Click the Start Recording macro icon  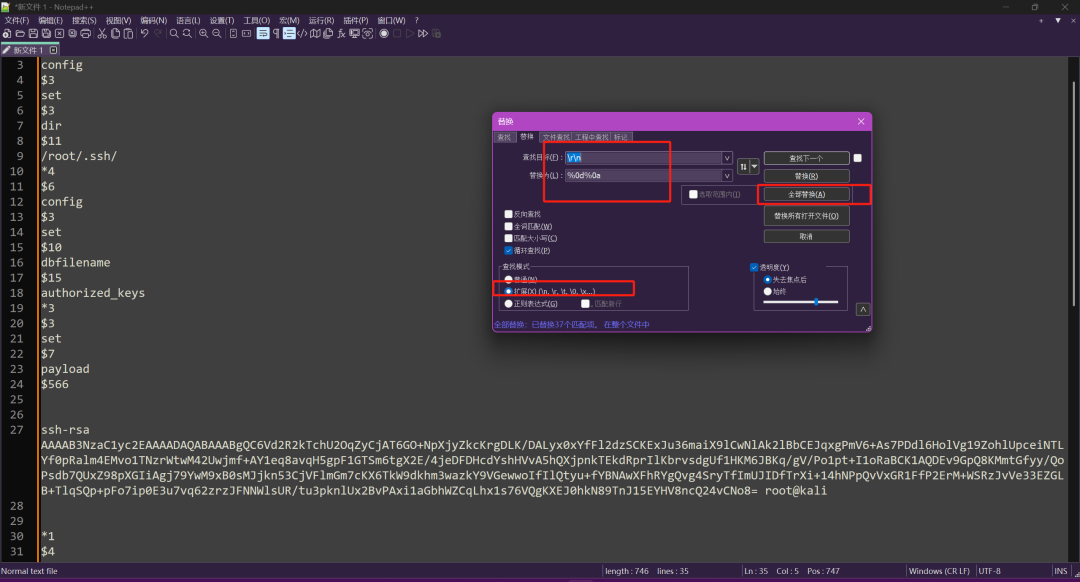pos(384,33)
